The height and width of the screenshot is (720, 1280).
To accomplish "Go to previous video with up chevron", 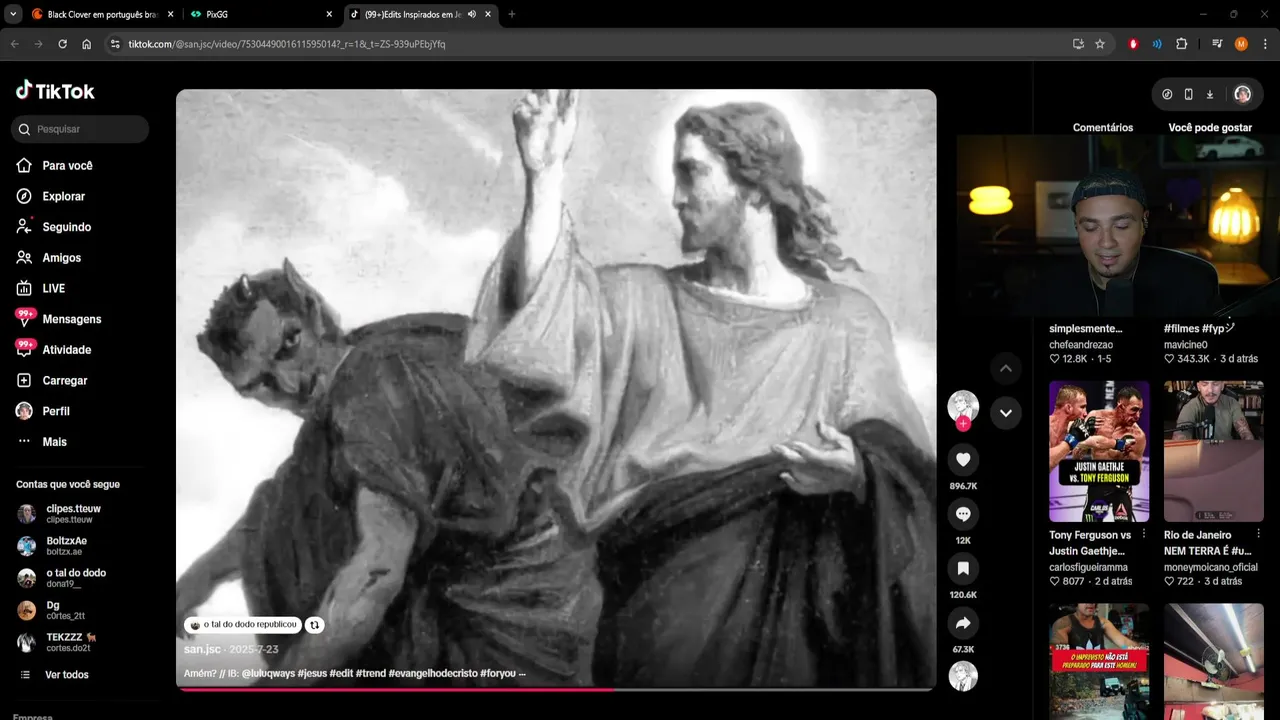I will 1006,368.
